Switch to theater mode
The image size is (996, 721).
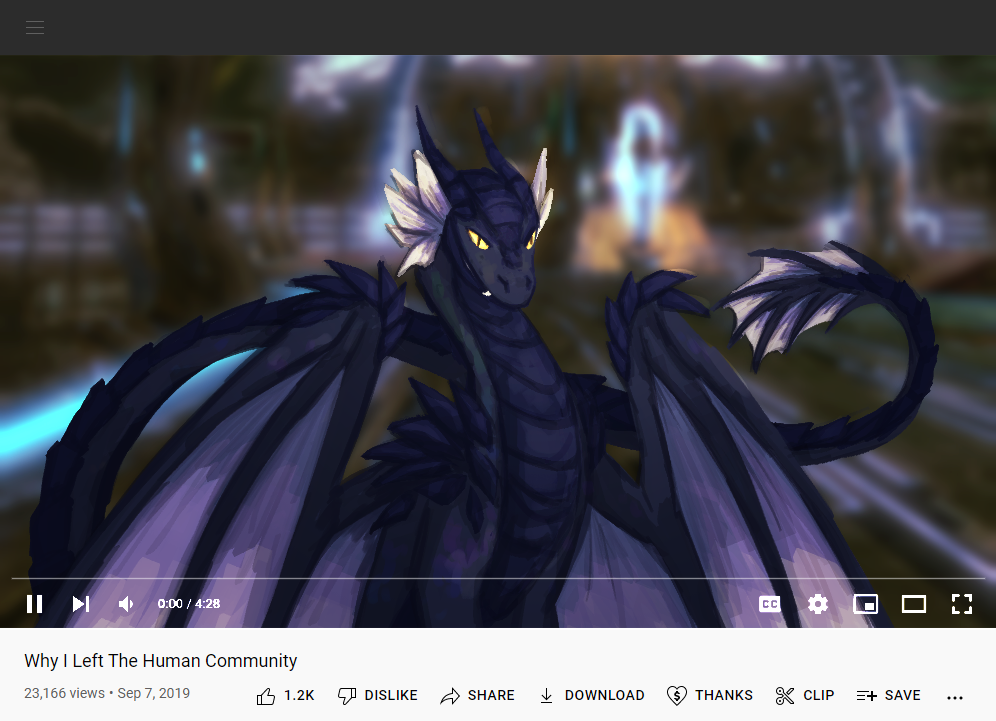tap(913, 604)
